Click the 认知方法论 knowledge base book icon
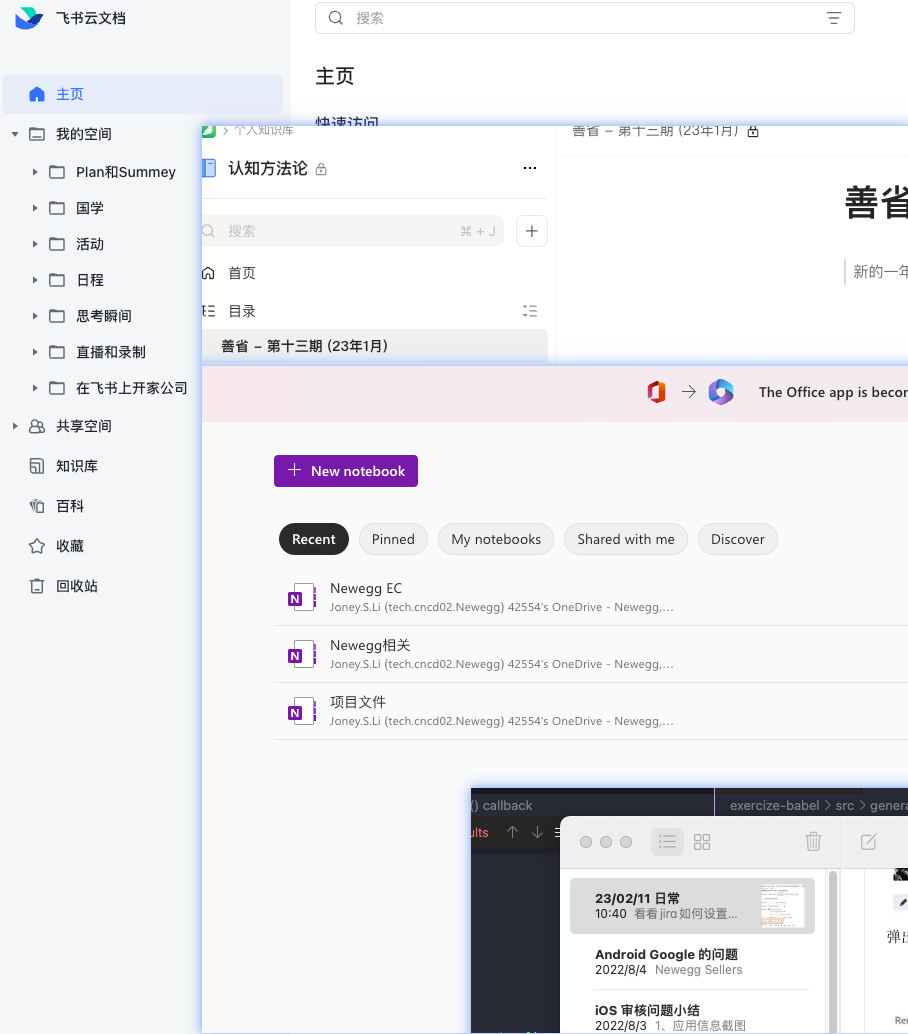The width and height of the screenshot is (908, 1034). pos(209,168)
